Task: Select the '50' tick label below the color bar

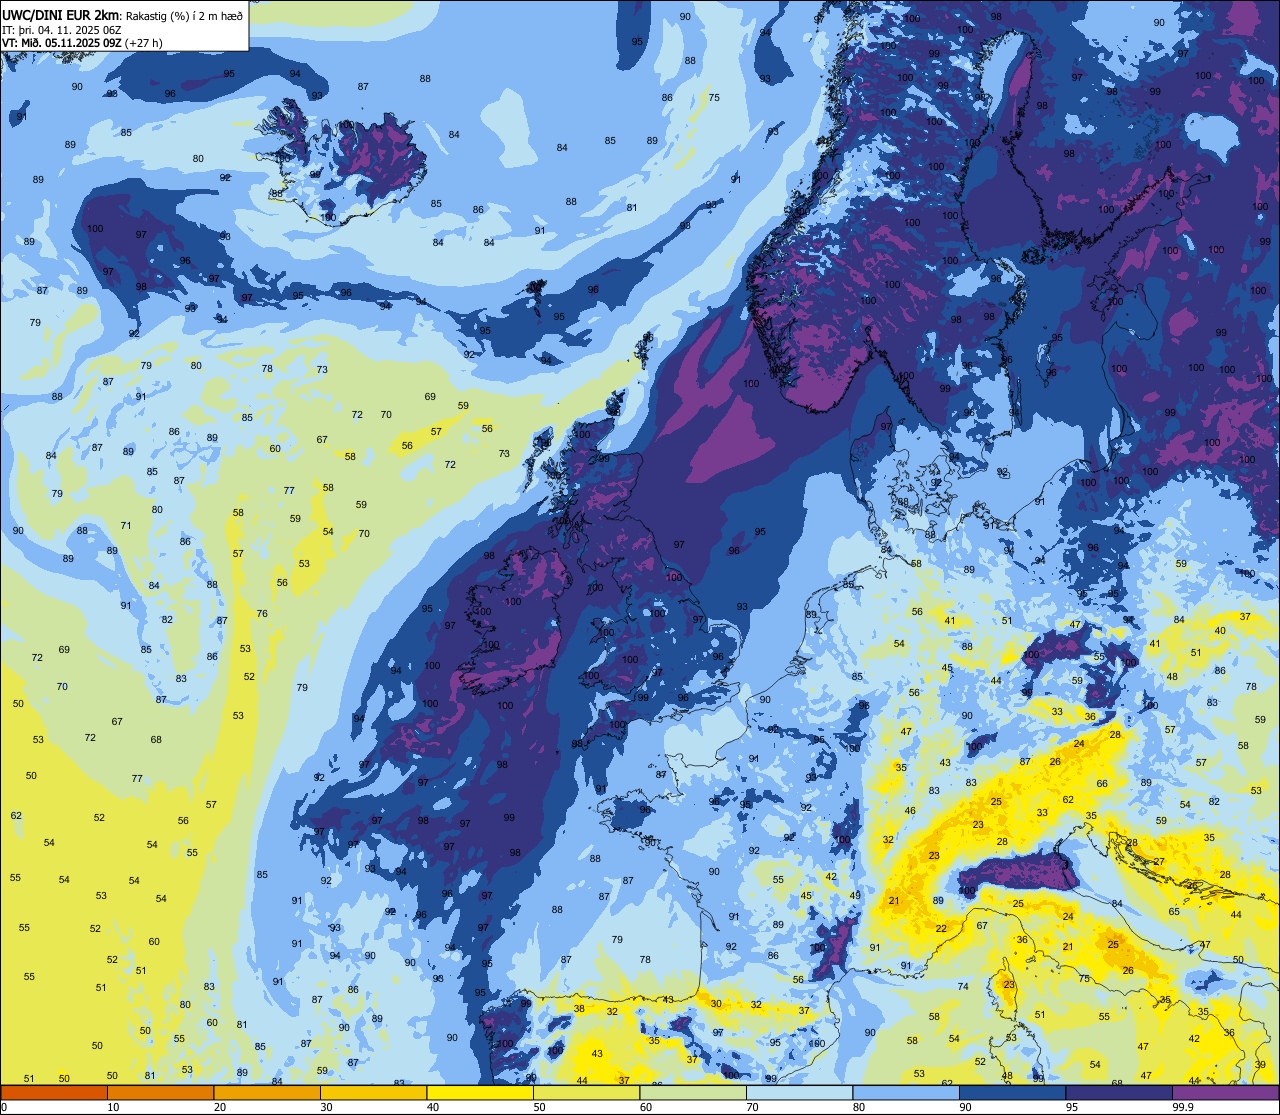Action: [539, 1107]
